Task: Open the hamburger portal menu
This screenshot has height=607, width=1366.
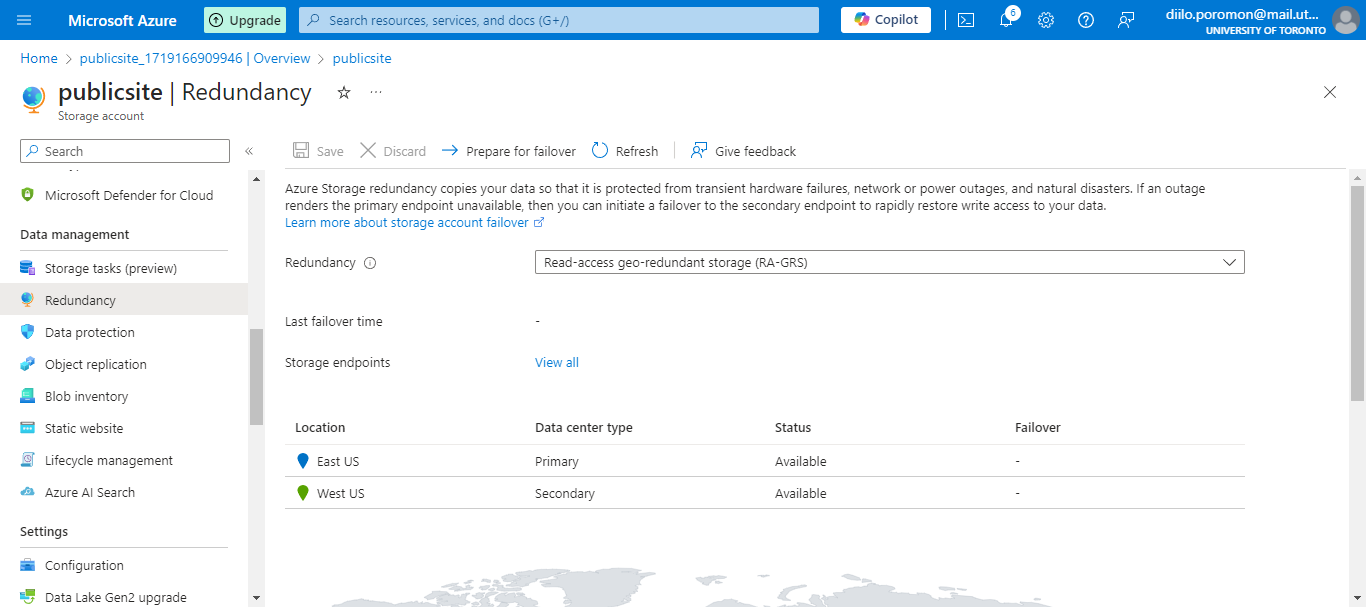Action: [x=24, y=20]
